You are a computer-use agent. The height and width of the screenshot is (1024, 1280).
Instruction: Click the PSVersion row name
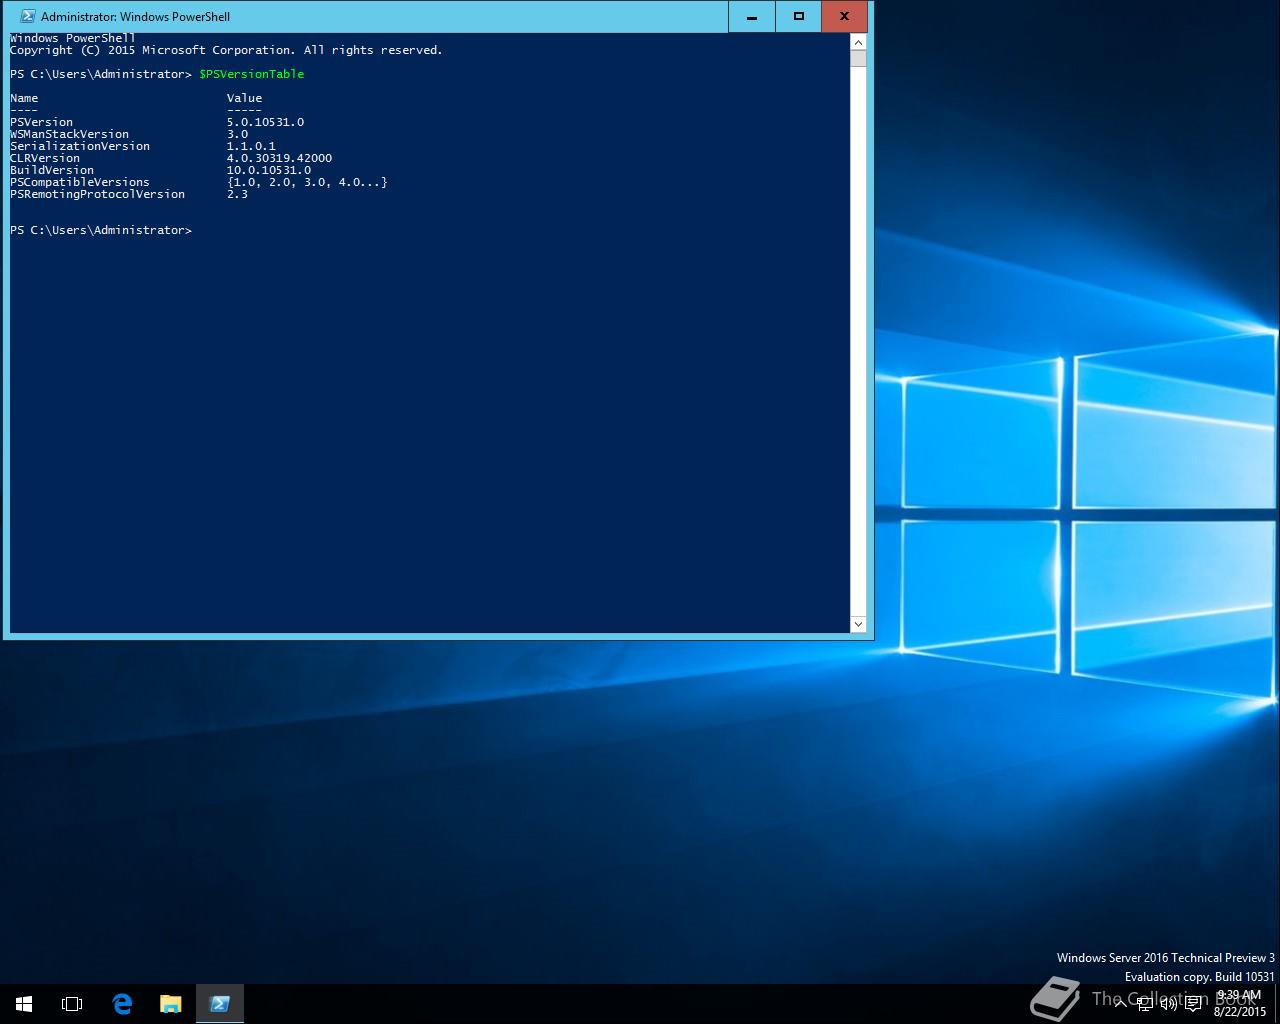(41, 122)
